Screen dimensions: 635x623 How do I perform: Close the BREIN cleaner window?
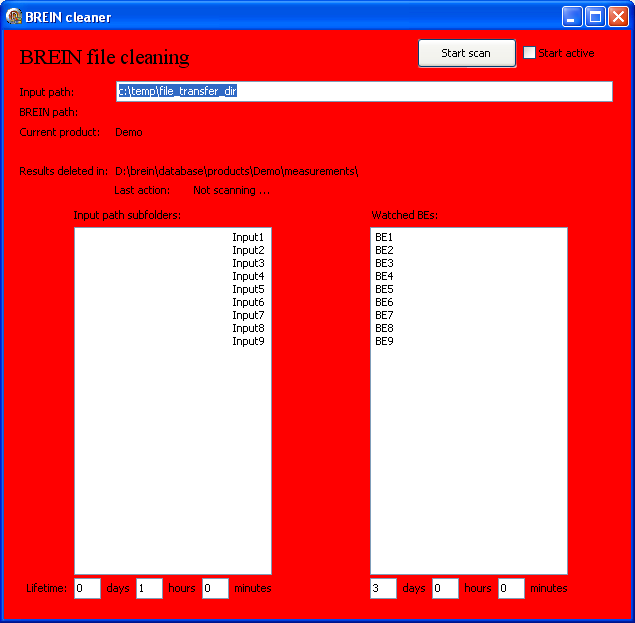point(618,16)
